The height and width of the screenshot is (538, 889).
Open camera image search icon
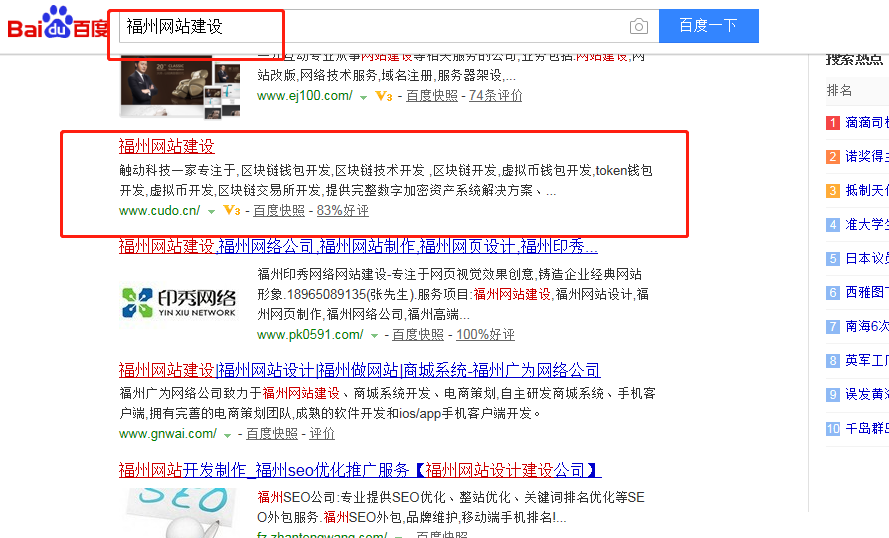tap(638, 26)
